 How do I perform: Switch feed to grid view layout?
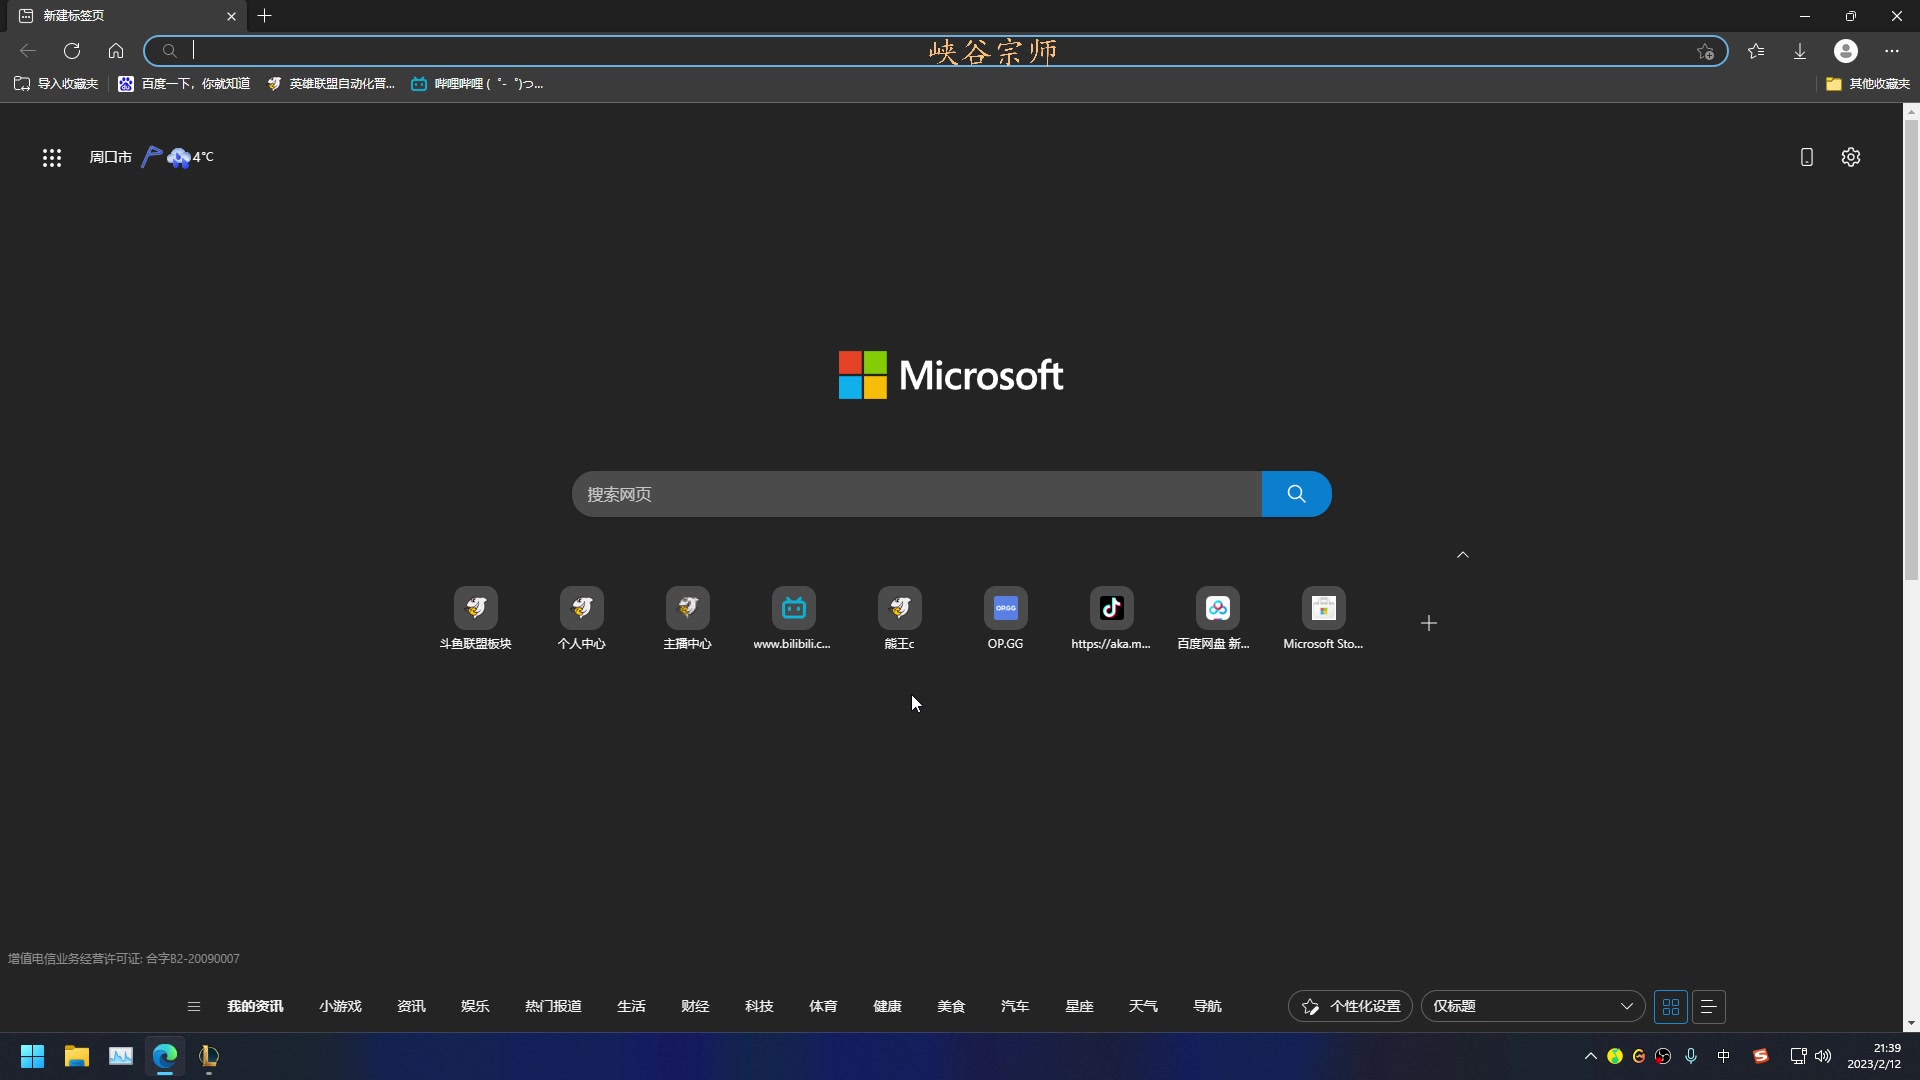tap(1671, 1007)
